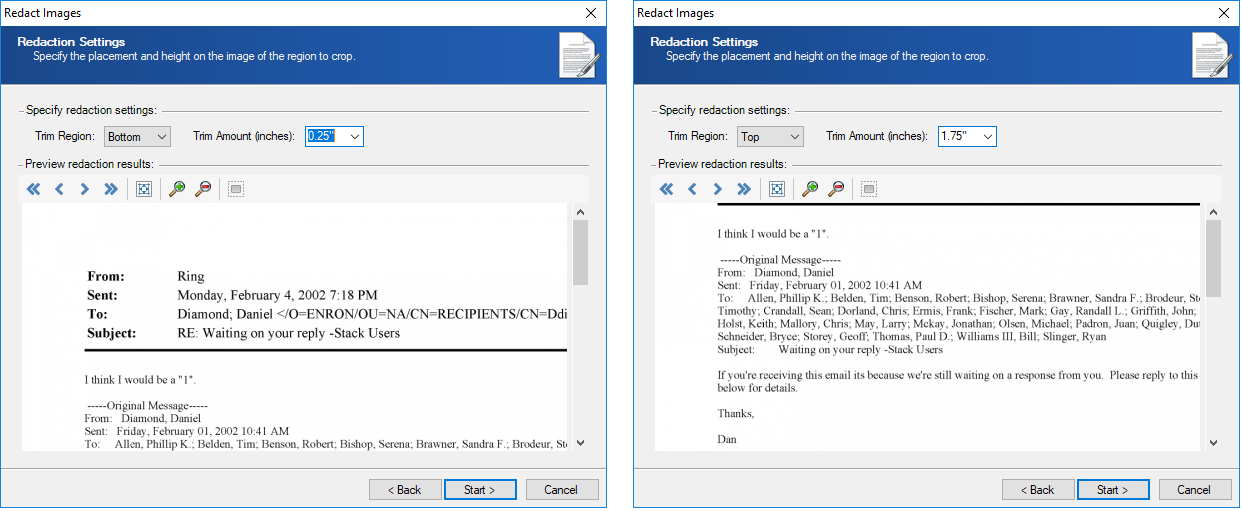Open Trim Region dropdown showing Top
The width and height of the screenshot is (1242, 511).
(771, 136)
